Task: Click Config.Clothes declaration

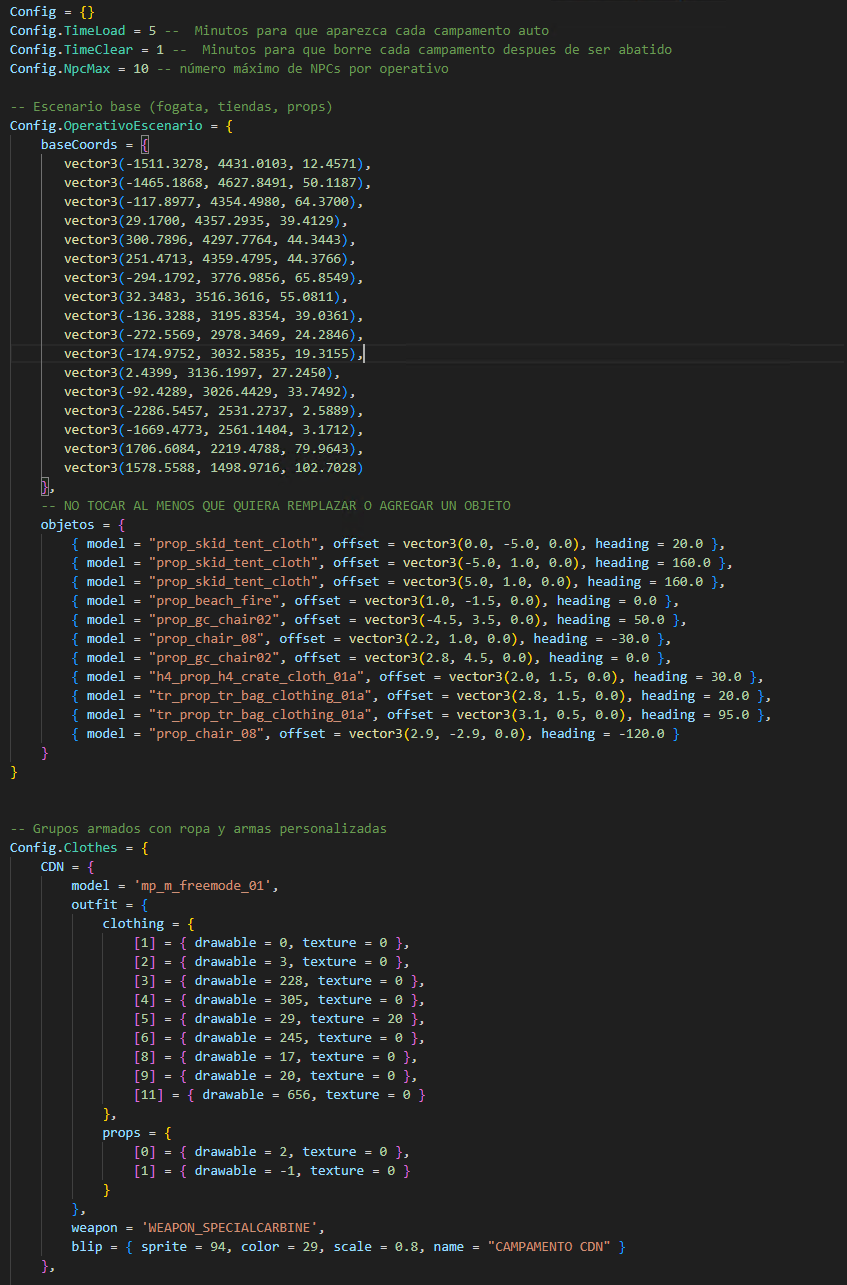Action: click(79, 848)
